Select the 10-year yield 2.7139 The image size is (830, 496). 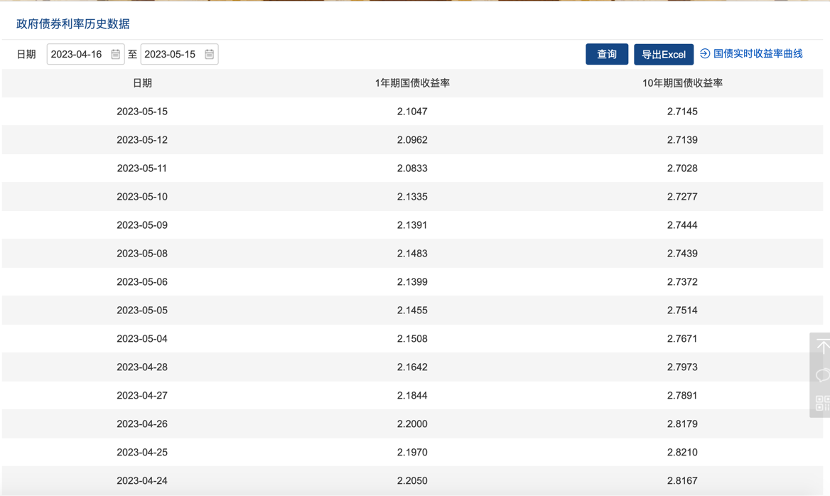coord(682,140)
